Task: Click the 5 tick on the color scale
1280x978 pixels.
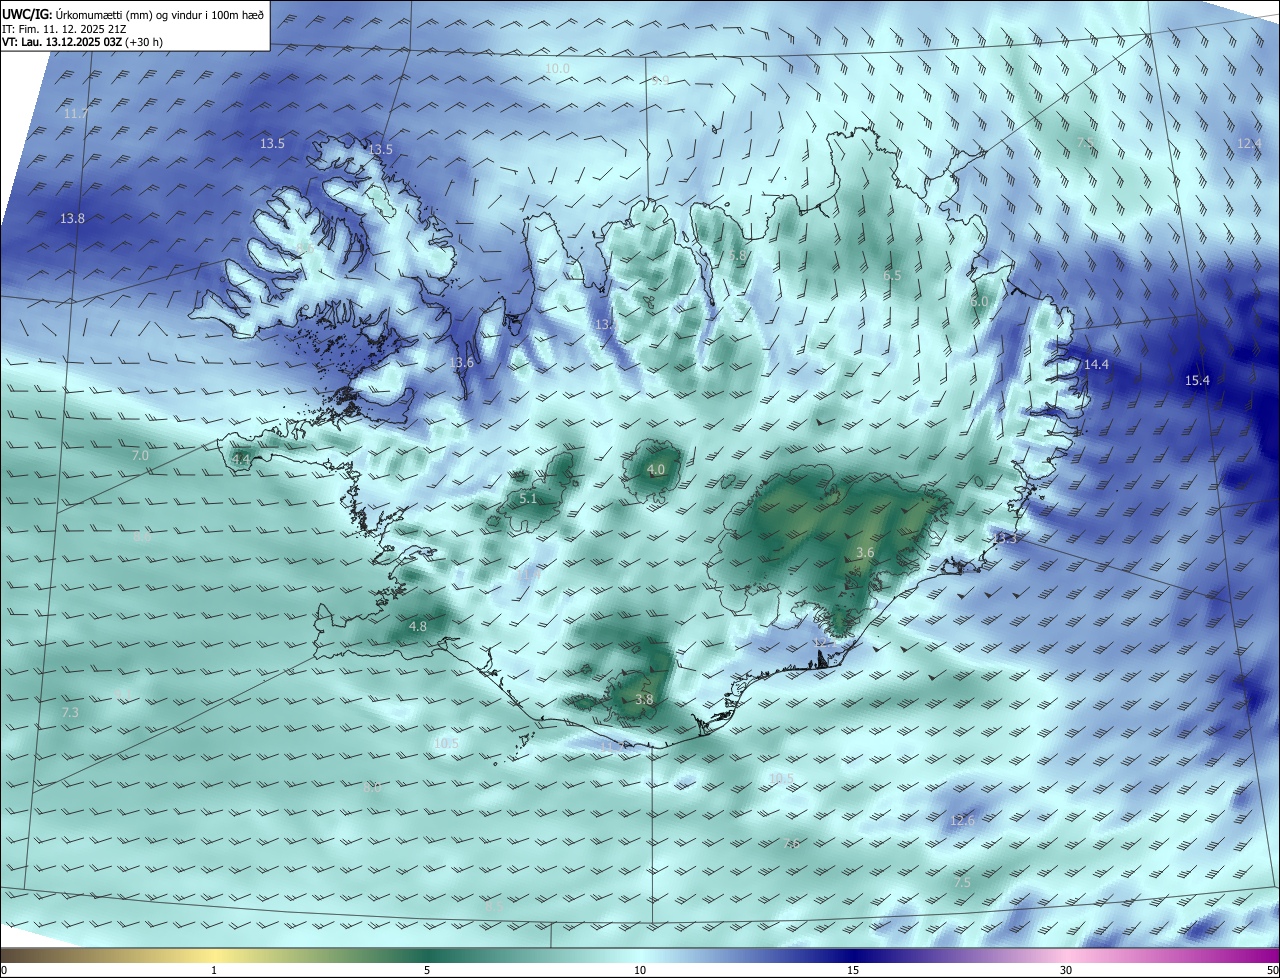Action: (427, 970)
